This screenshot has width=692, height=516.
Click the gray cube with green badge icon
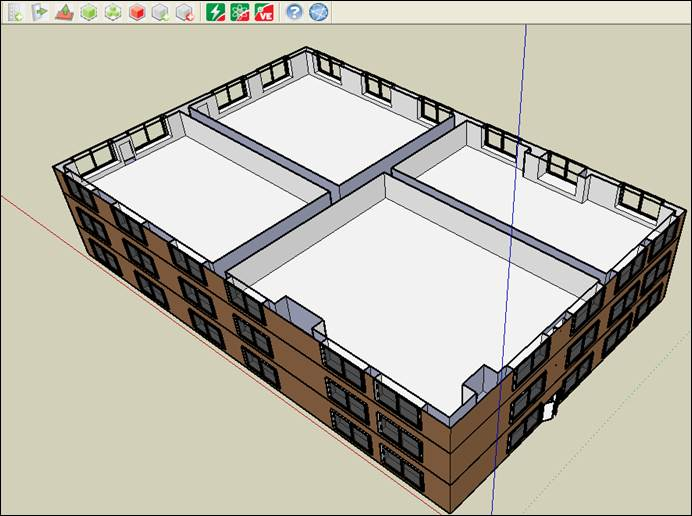click(160, 13)
